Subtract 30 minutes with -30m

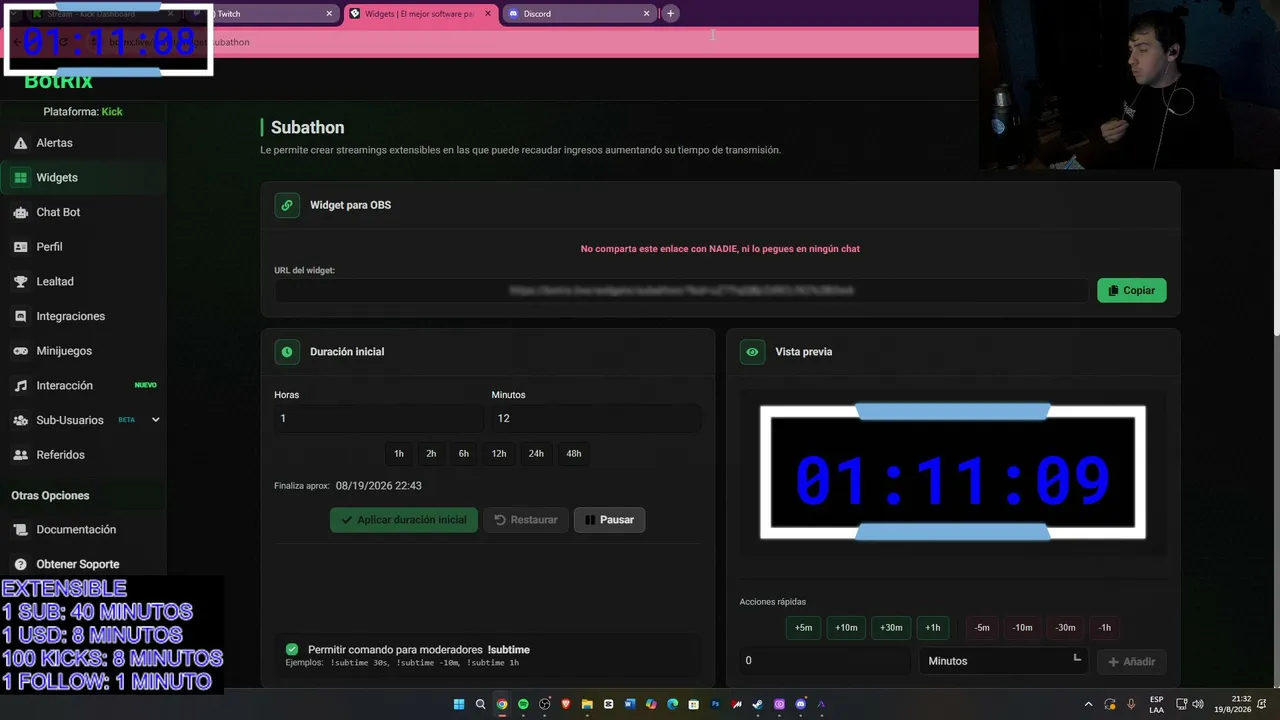(1066, 628)
